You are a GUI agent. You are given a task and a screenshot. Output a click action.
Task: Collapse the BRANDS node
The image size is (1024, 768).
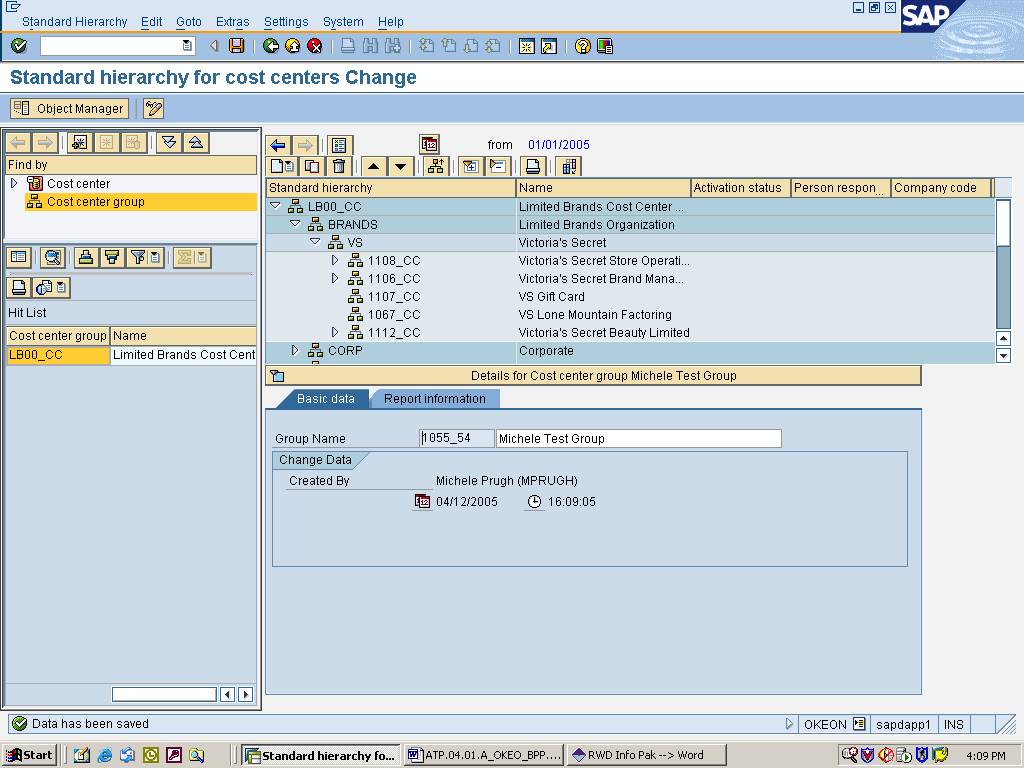(x=295, y=224)
